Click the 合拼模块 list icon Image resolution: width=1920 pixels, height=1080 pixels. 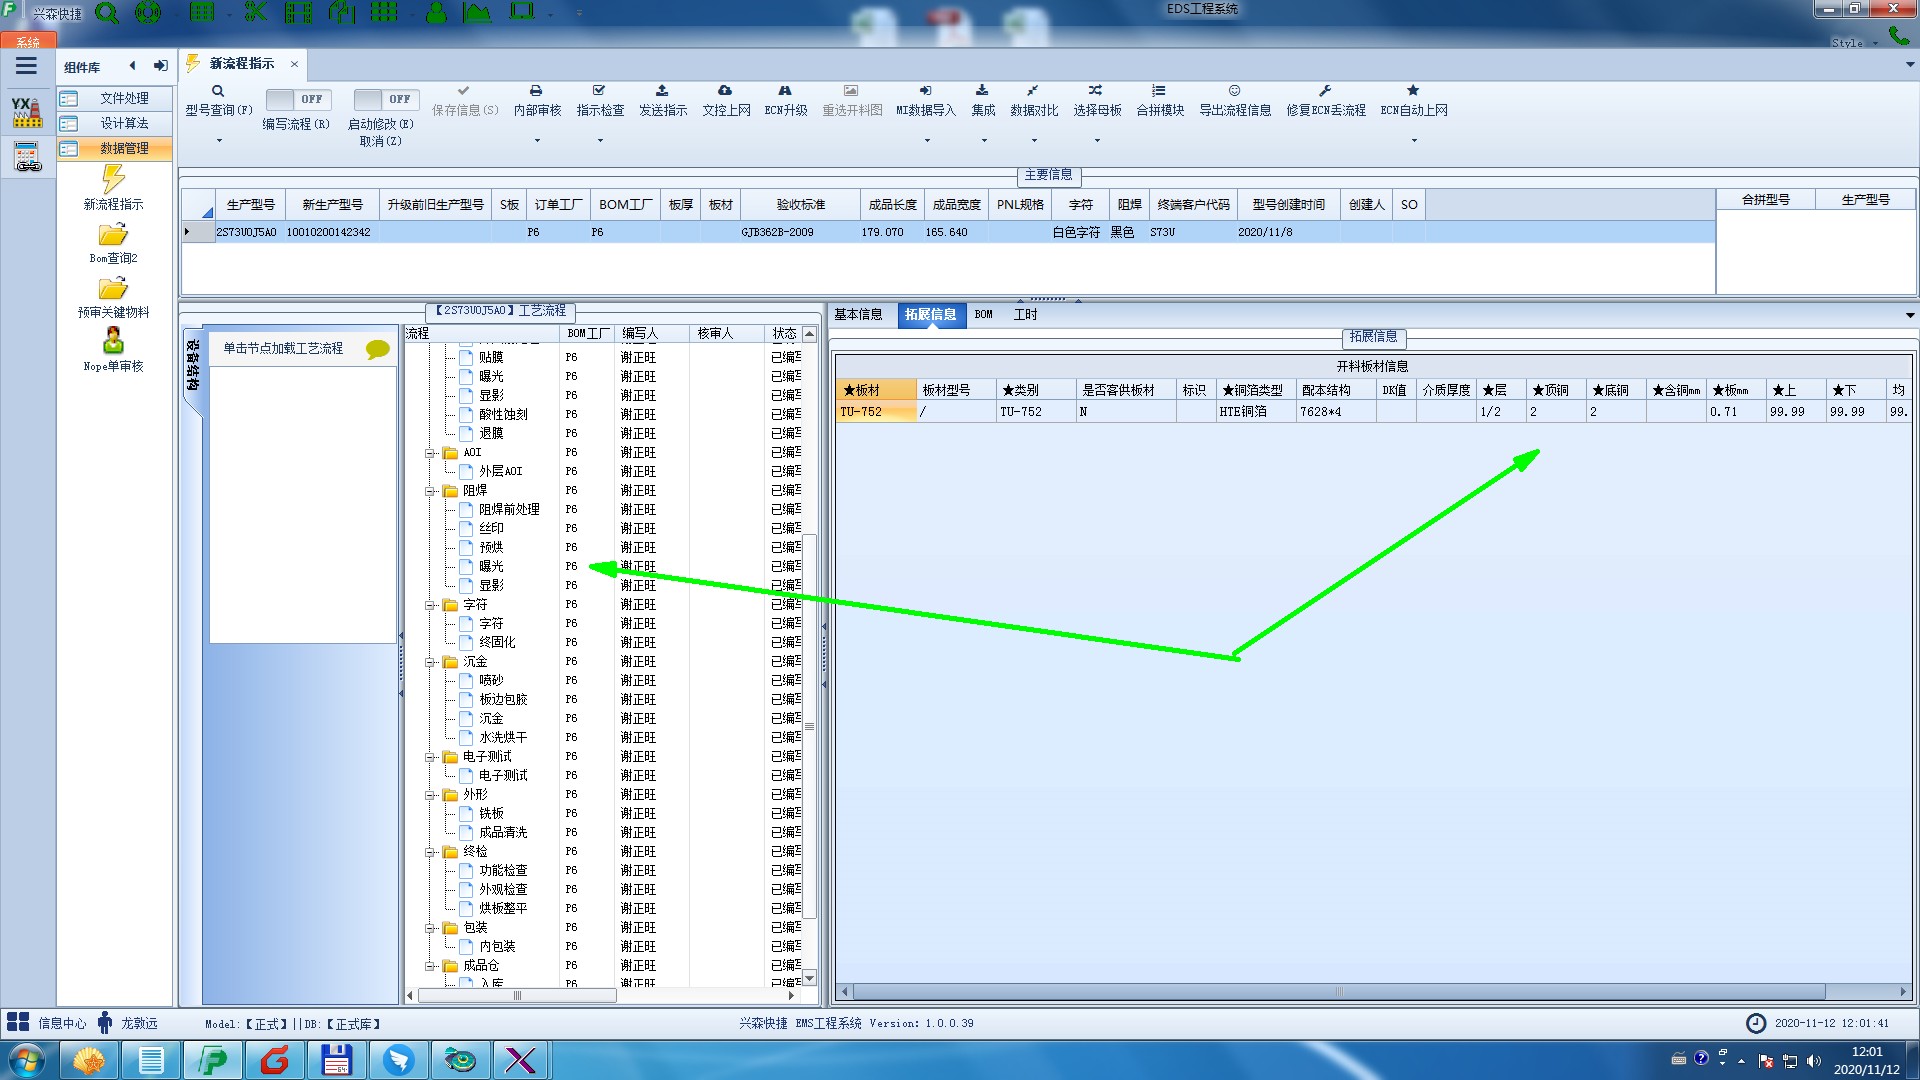(1159, 91)
